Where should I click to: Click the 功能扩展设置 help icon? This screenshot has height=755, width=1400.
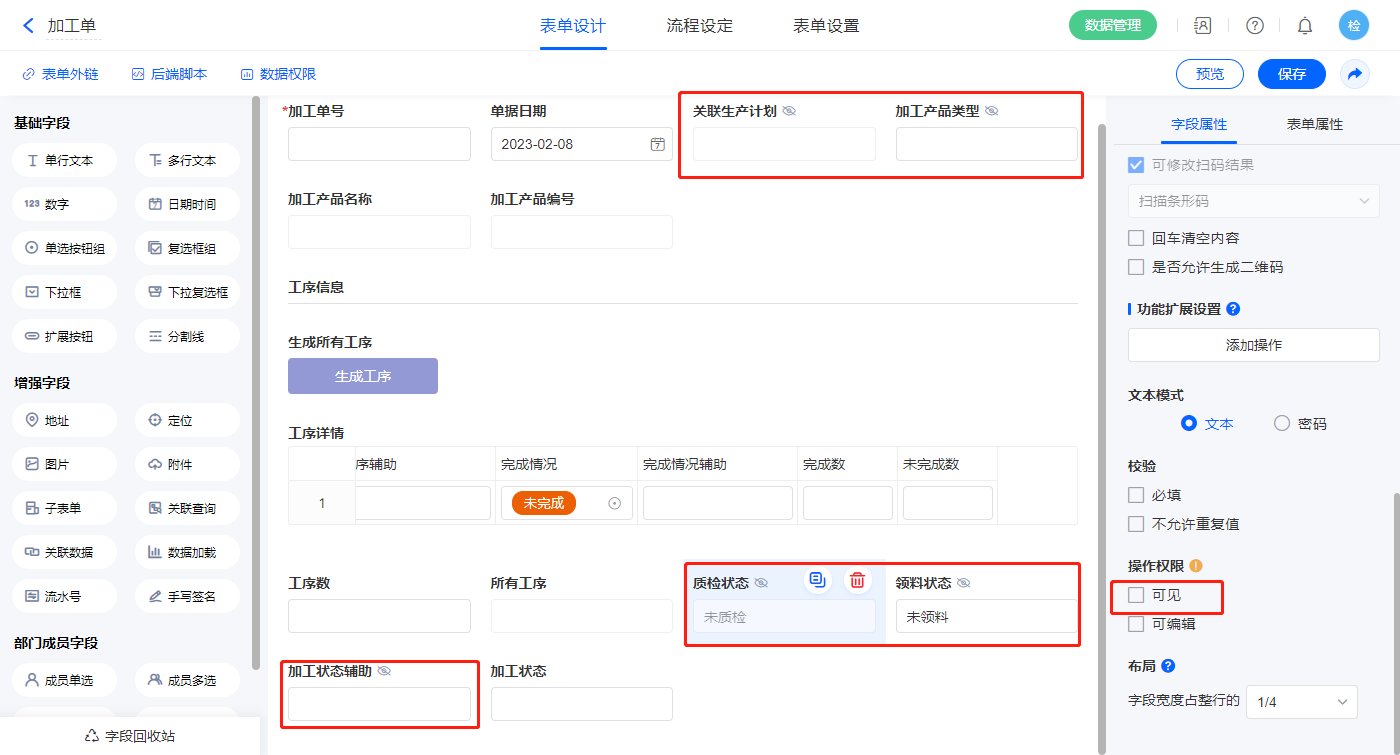pos(1233,309)
